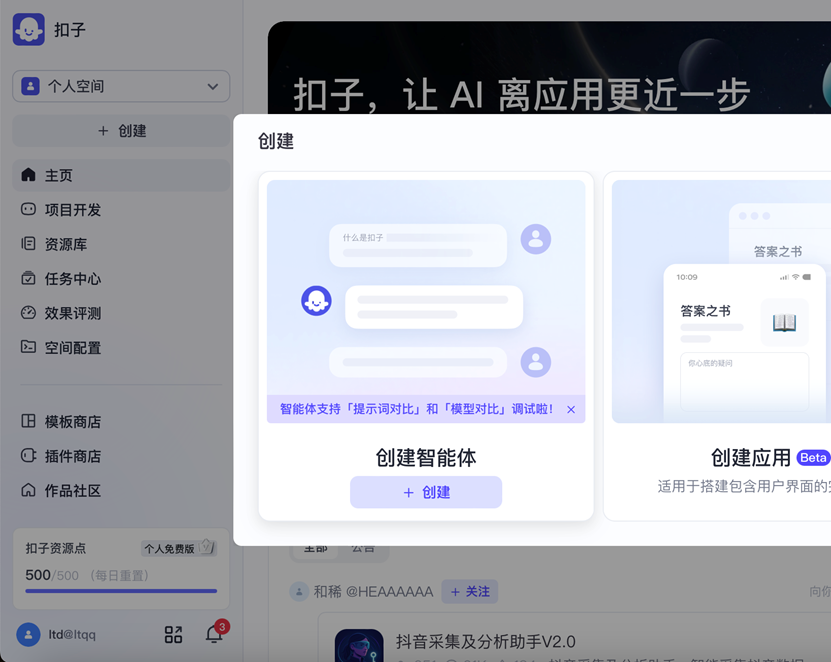
Task: Click the 资源库 library icon
Action: (x=28, y=244)
